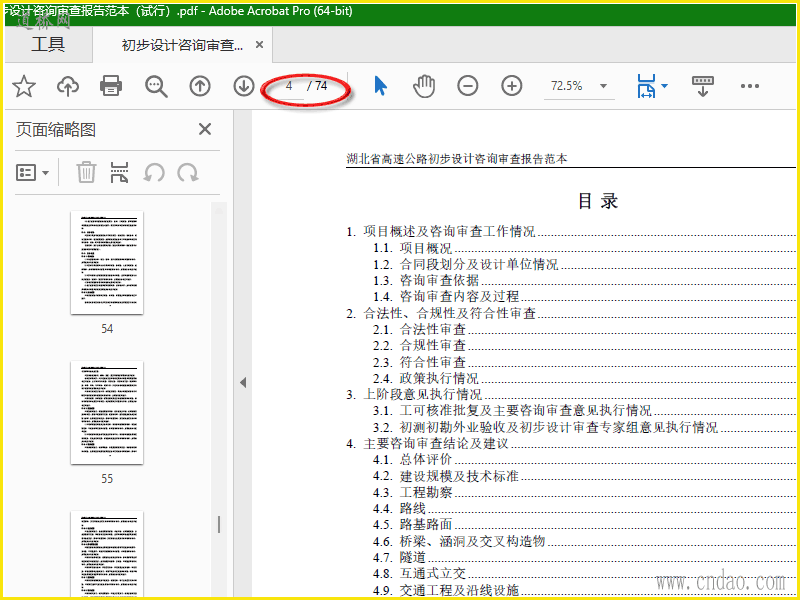The width and height of the screenshot is (800, 600).
Task: Click the scrolling mode keyboard icon
Action: pyautogui.click(x=703, y=86)
